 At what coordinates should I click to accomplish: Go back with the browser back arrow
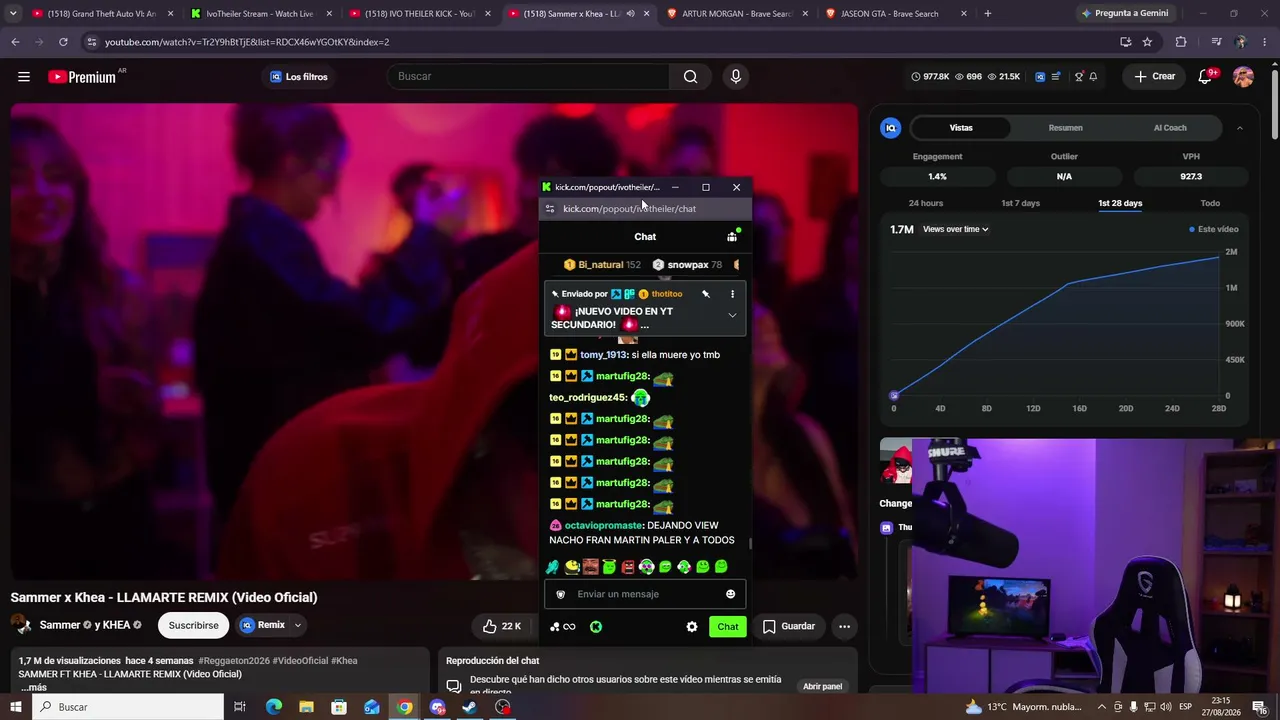pyautogui.click(x=15, y=42)
